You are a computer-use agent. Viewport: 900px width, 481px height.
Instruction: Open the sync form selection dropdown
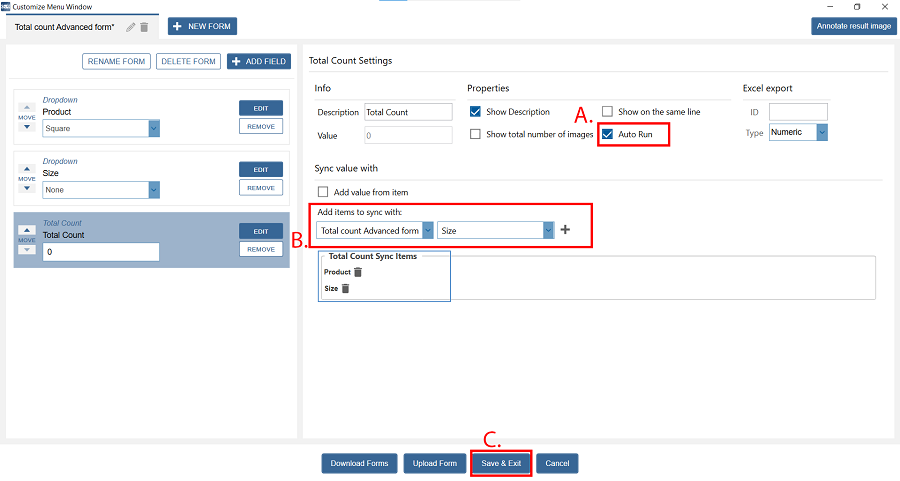pos(428,230)
